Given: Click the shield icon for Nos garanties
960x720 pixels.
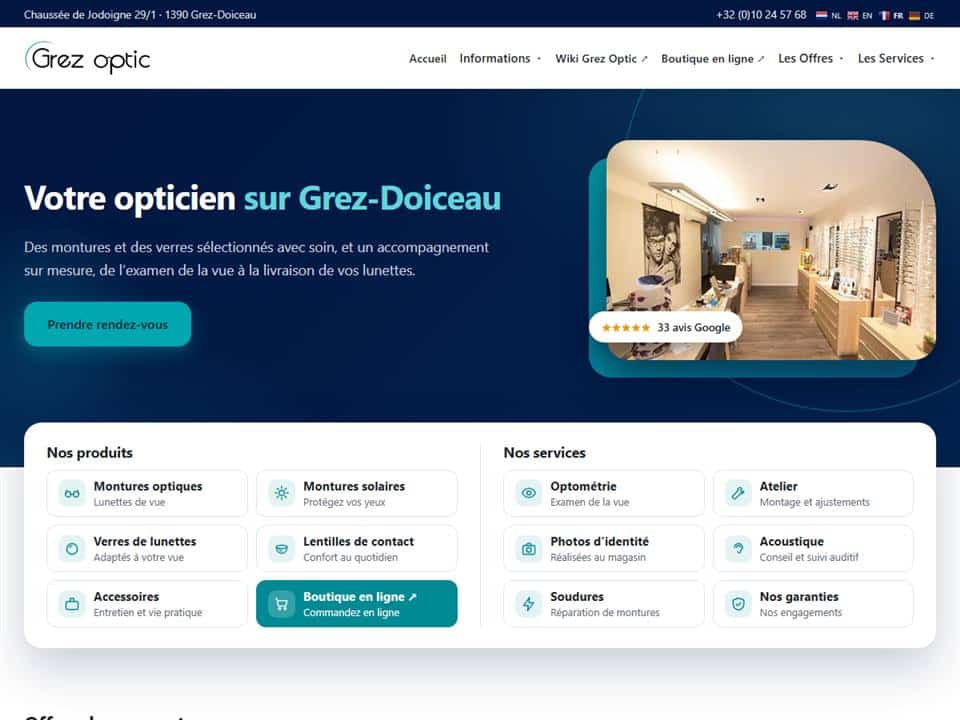Looking at the screenshot, I should click(x=738, y=604).
